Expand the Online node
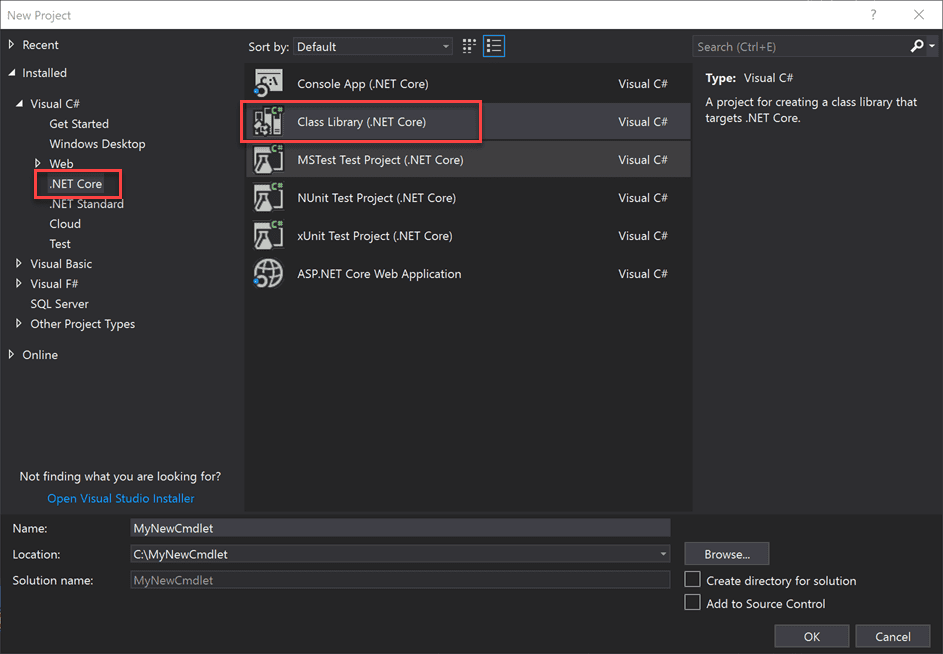This screenshot has width=943, height=654. [x=11, y=354]
